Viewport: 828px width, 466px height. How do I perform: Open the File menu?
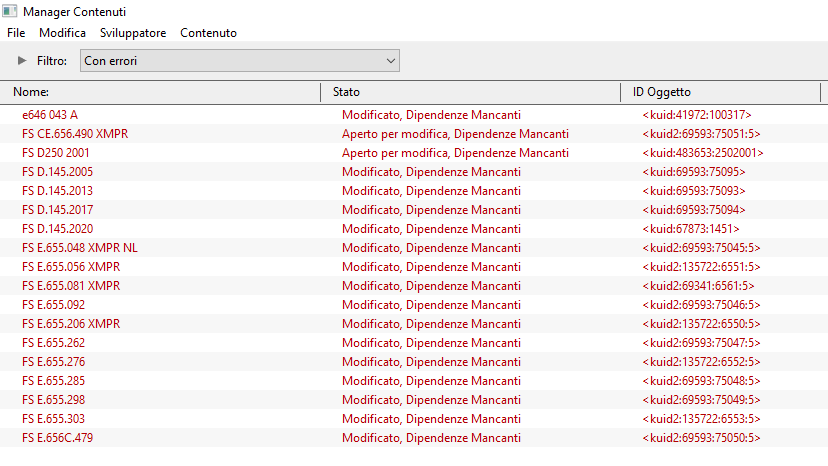[16, 33]
